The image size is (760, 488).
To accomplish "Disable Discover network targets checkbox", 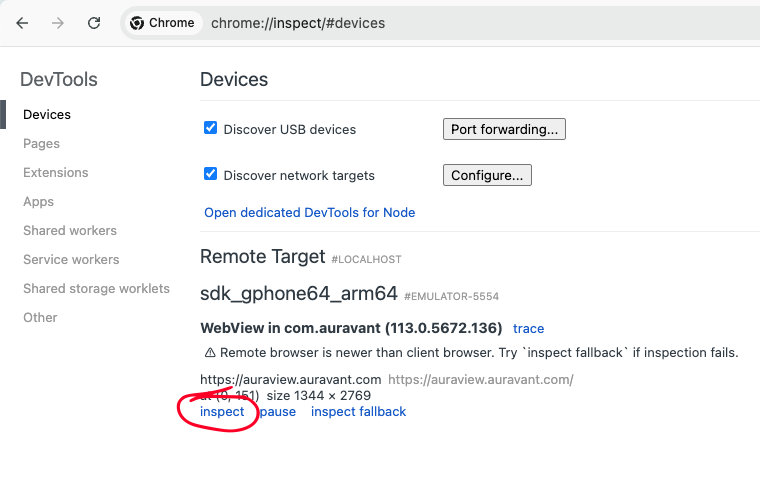I will (x=210, y=173).
